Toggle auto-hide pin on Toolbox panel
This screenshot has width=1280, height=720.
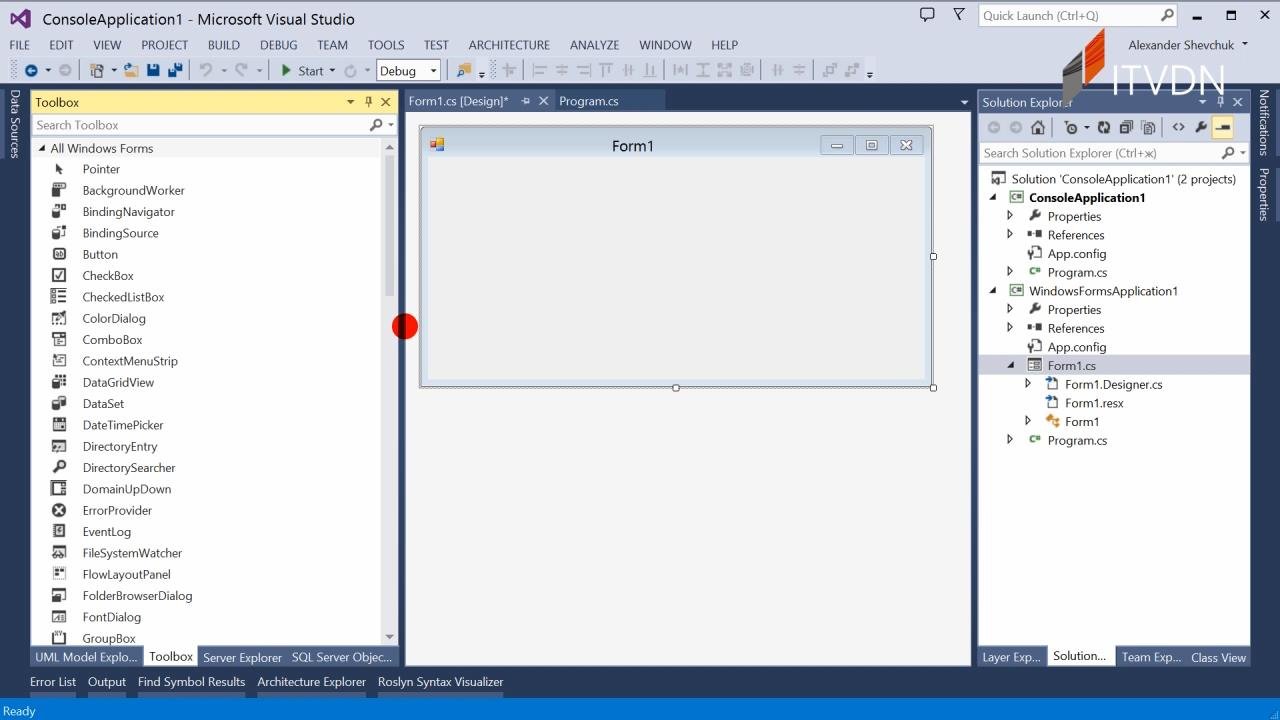click(368, 102)
